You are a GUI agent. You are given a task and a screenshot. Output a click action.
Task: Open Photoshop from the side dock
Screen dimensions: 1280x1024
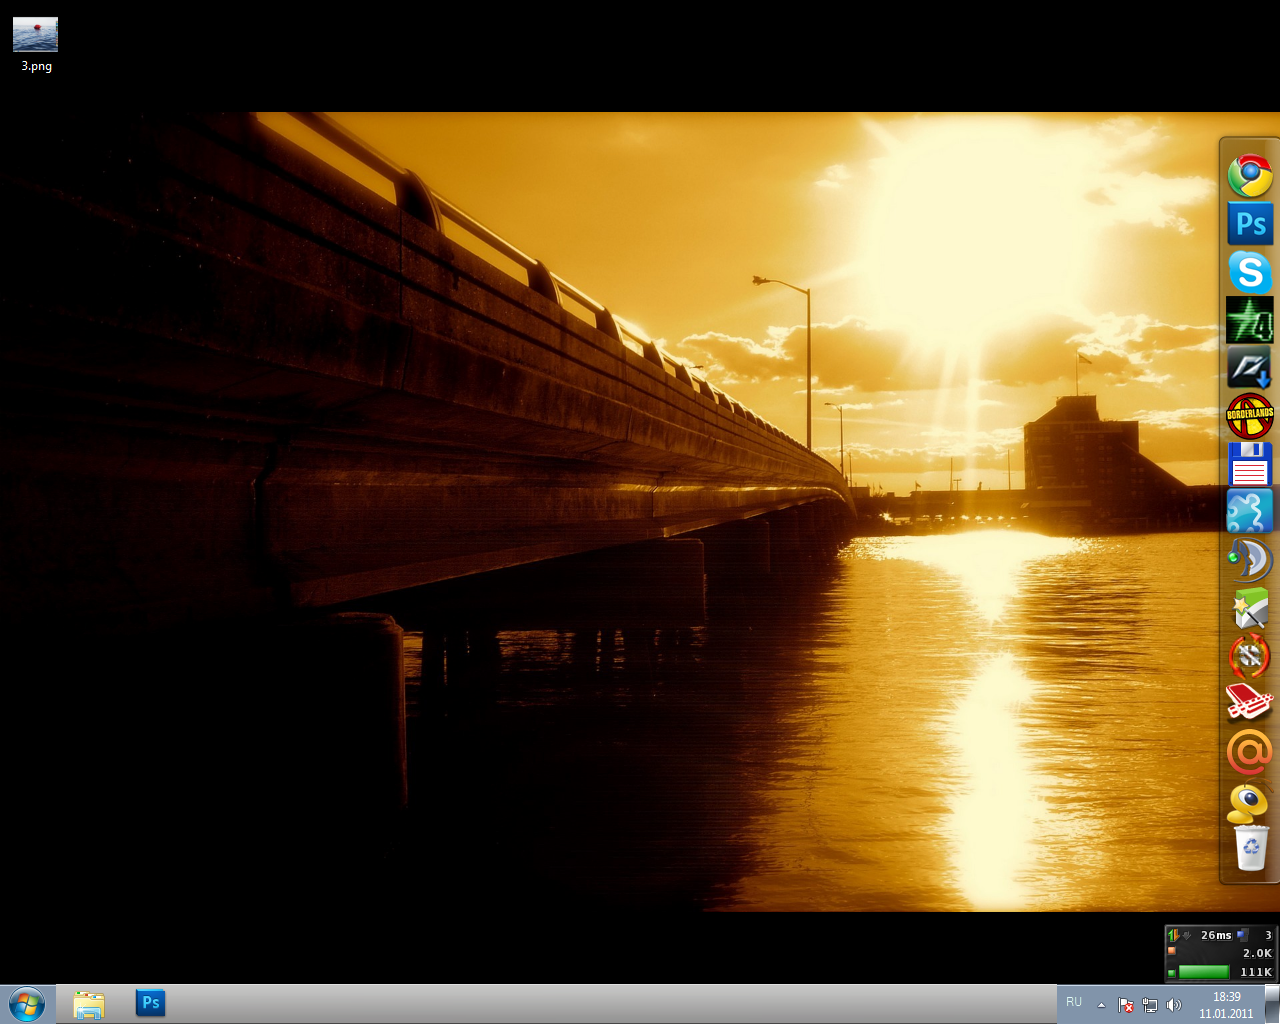pyautogui.click(x=1250, y=224)
